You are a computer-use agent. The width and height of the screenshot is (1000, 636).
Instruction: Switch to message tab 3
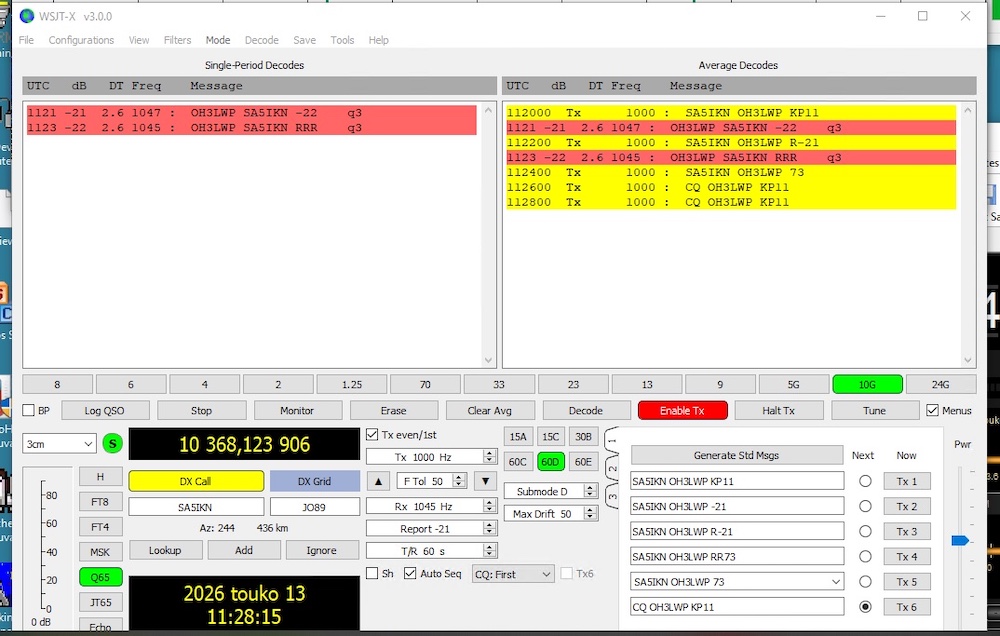click(x=612, y=496)
